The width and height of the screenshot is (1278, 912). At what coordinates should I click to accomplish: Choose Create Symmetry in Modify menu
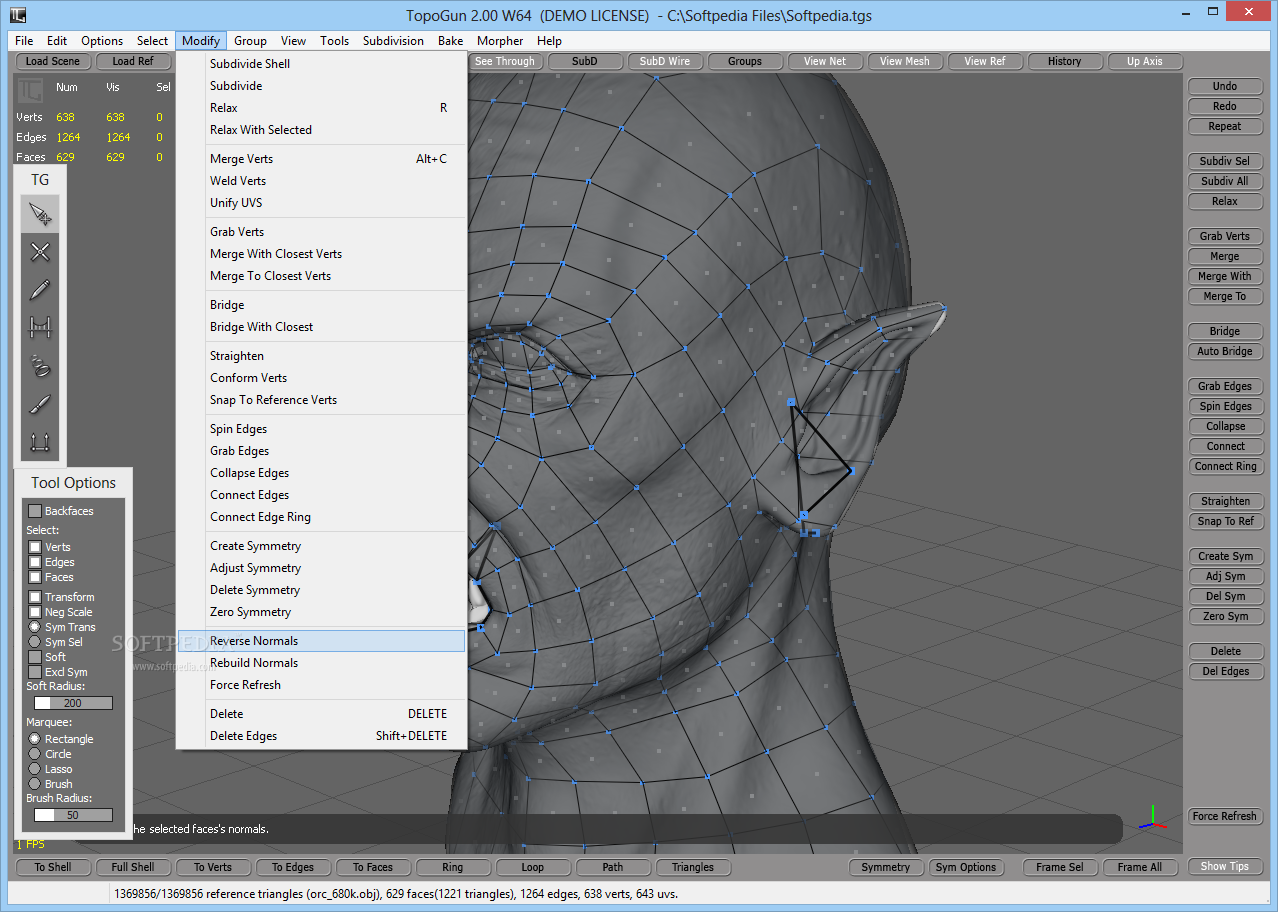click(x=321, y=546)
